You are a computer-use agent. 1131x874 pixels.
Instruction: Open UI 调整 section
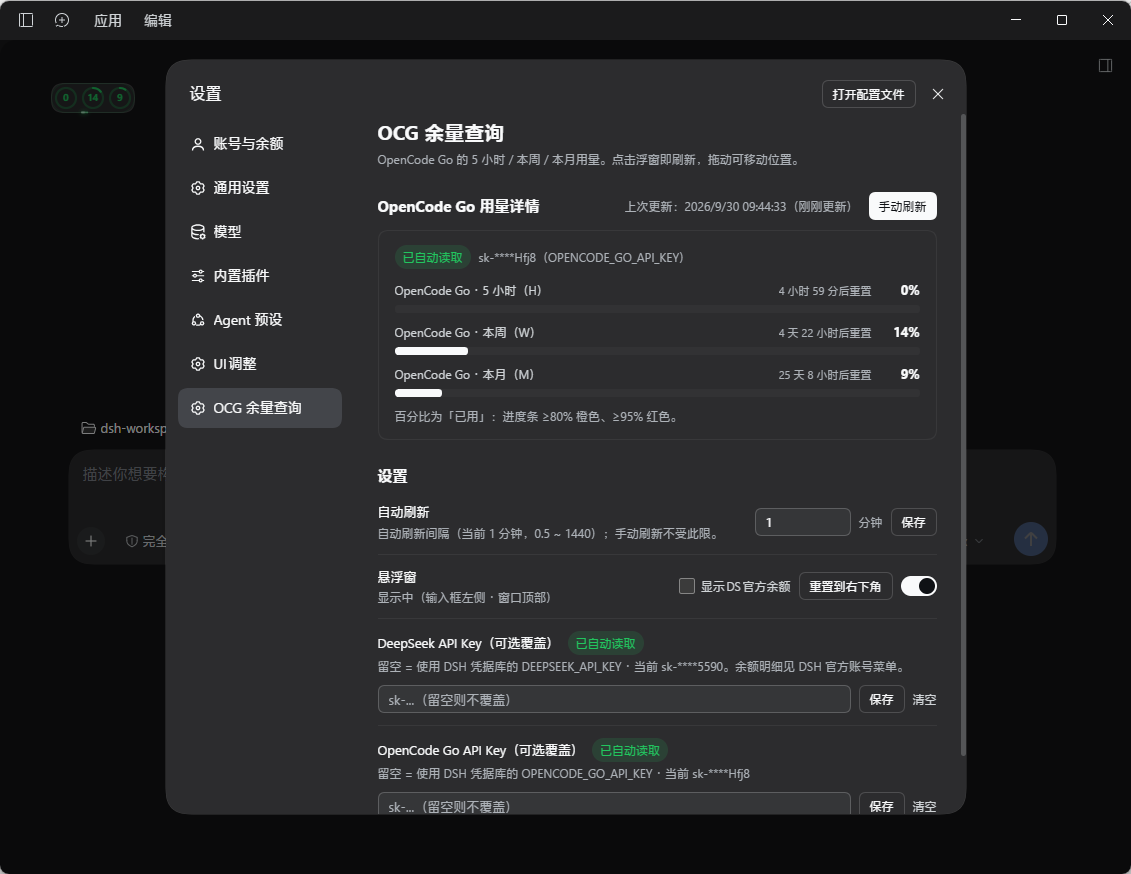(x=260, y=363)
